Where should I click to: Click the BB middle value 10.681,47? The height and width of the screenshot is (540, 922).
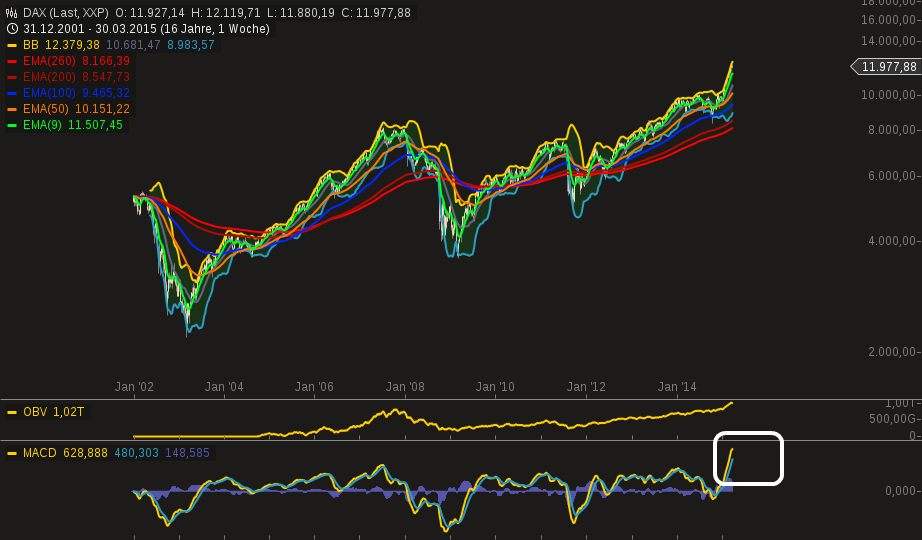(x=133, y=45)
